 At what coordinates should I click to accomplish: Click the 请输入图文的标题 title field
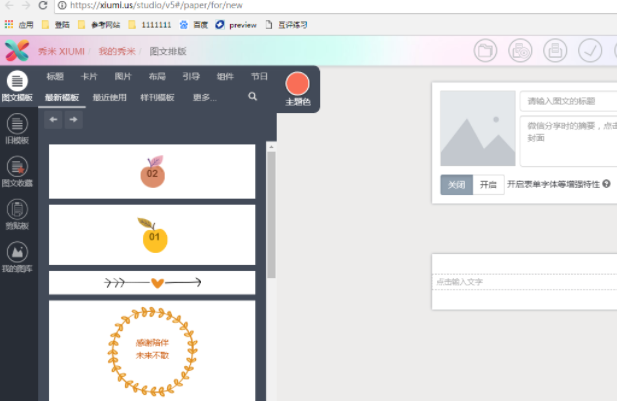click(569, 101)
